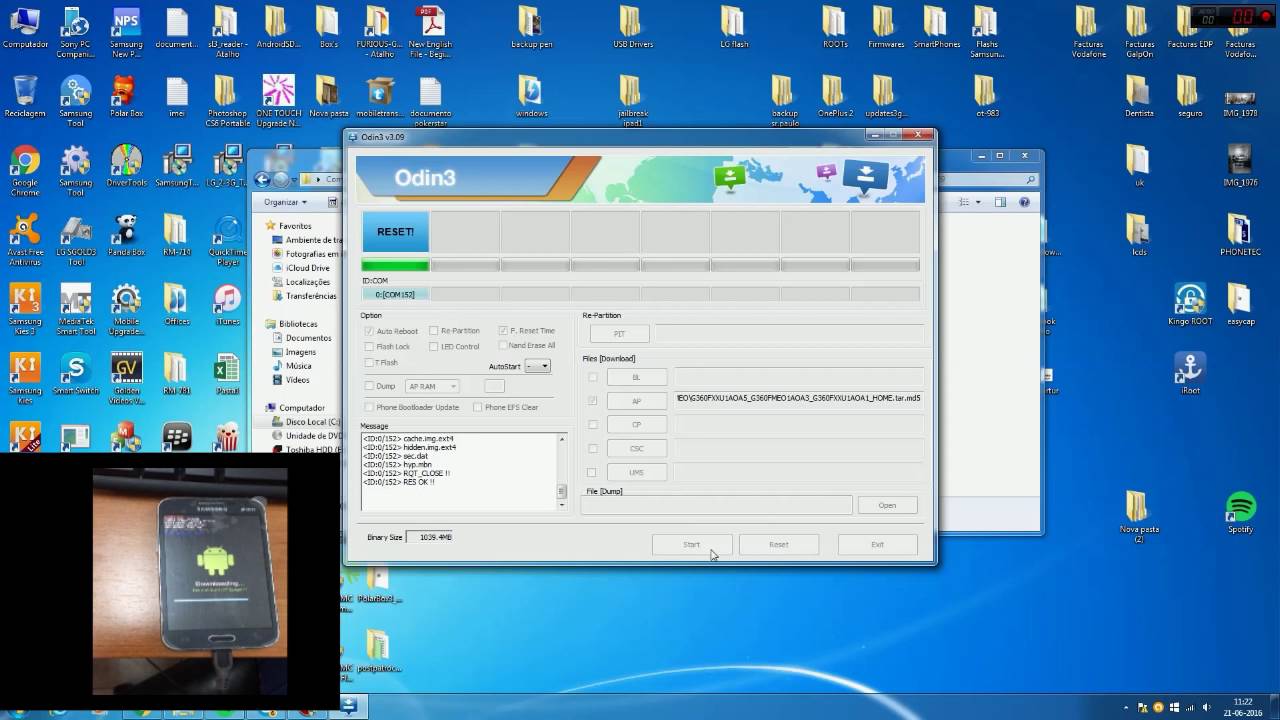
Task: Click the BL file button
Action: click(x=636, y=377)
